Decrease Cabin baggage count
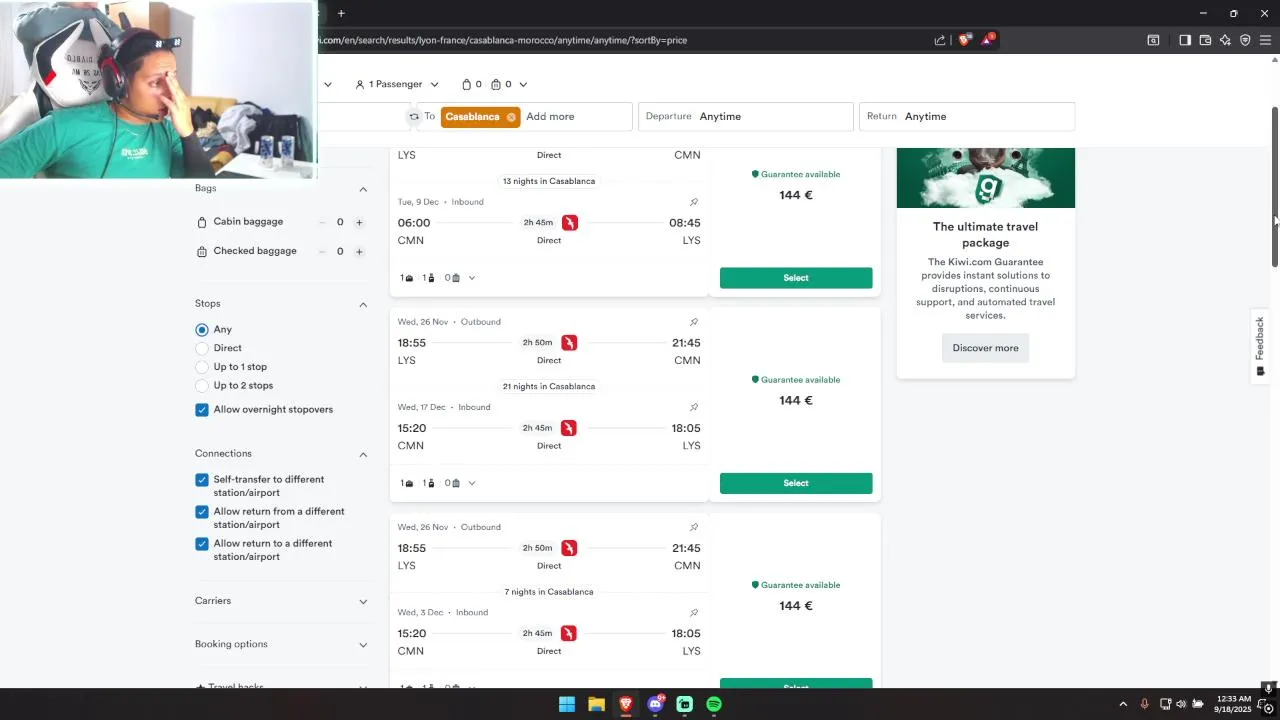The width and height of the screenshot is (1280, 720). point(322,222)
